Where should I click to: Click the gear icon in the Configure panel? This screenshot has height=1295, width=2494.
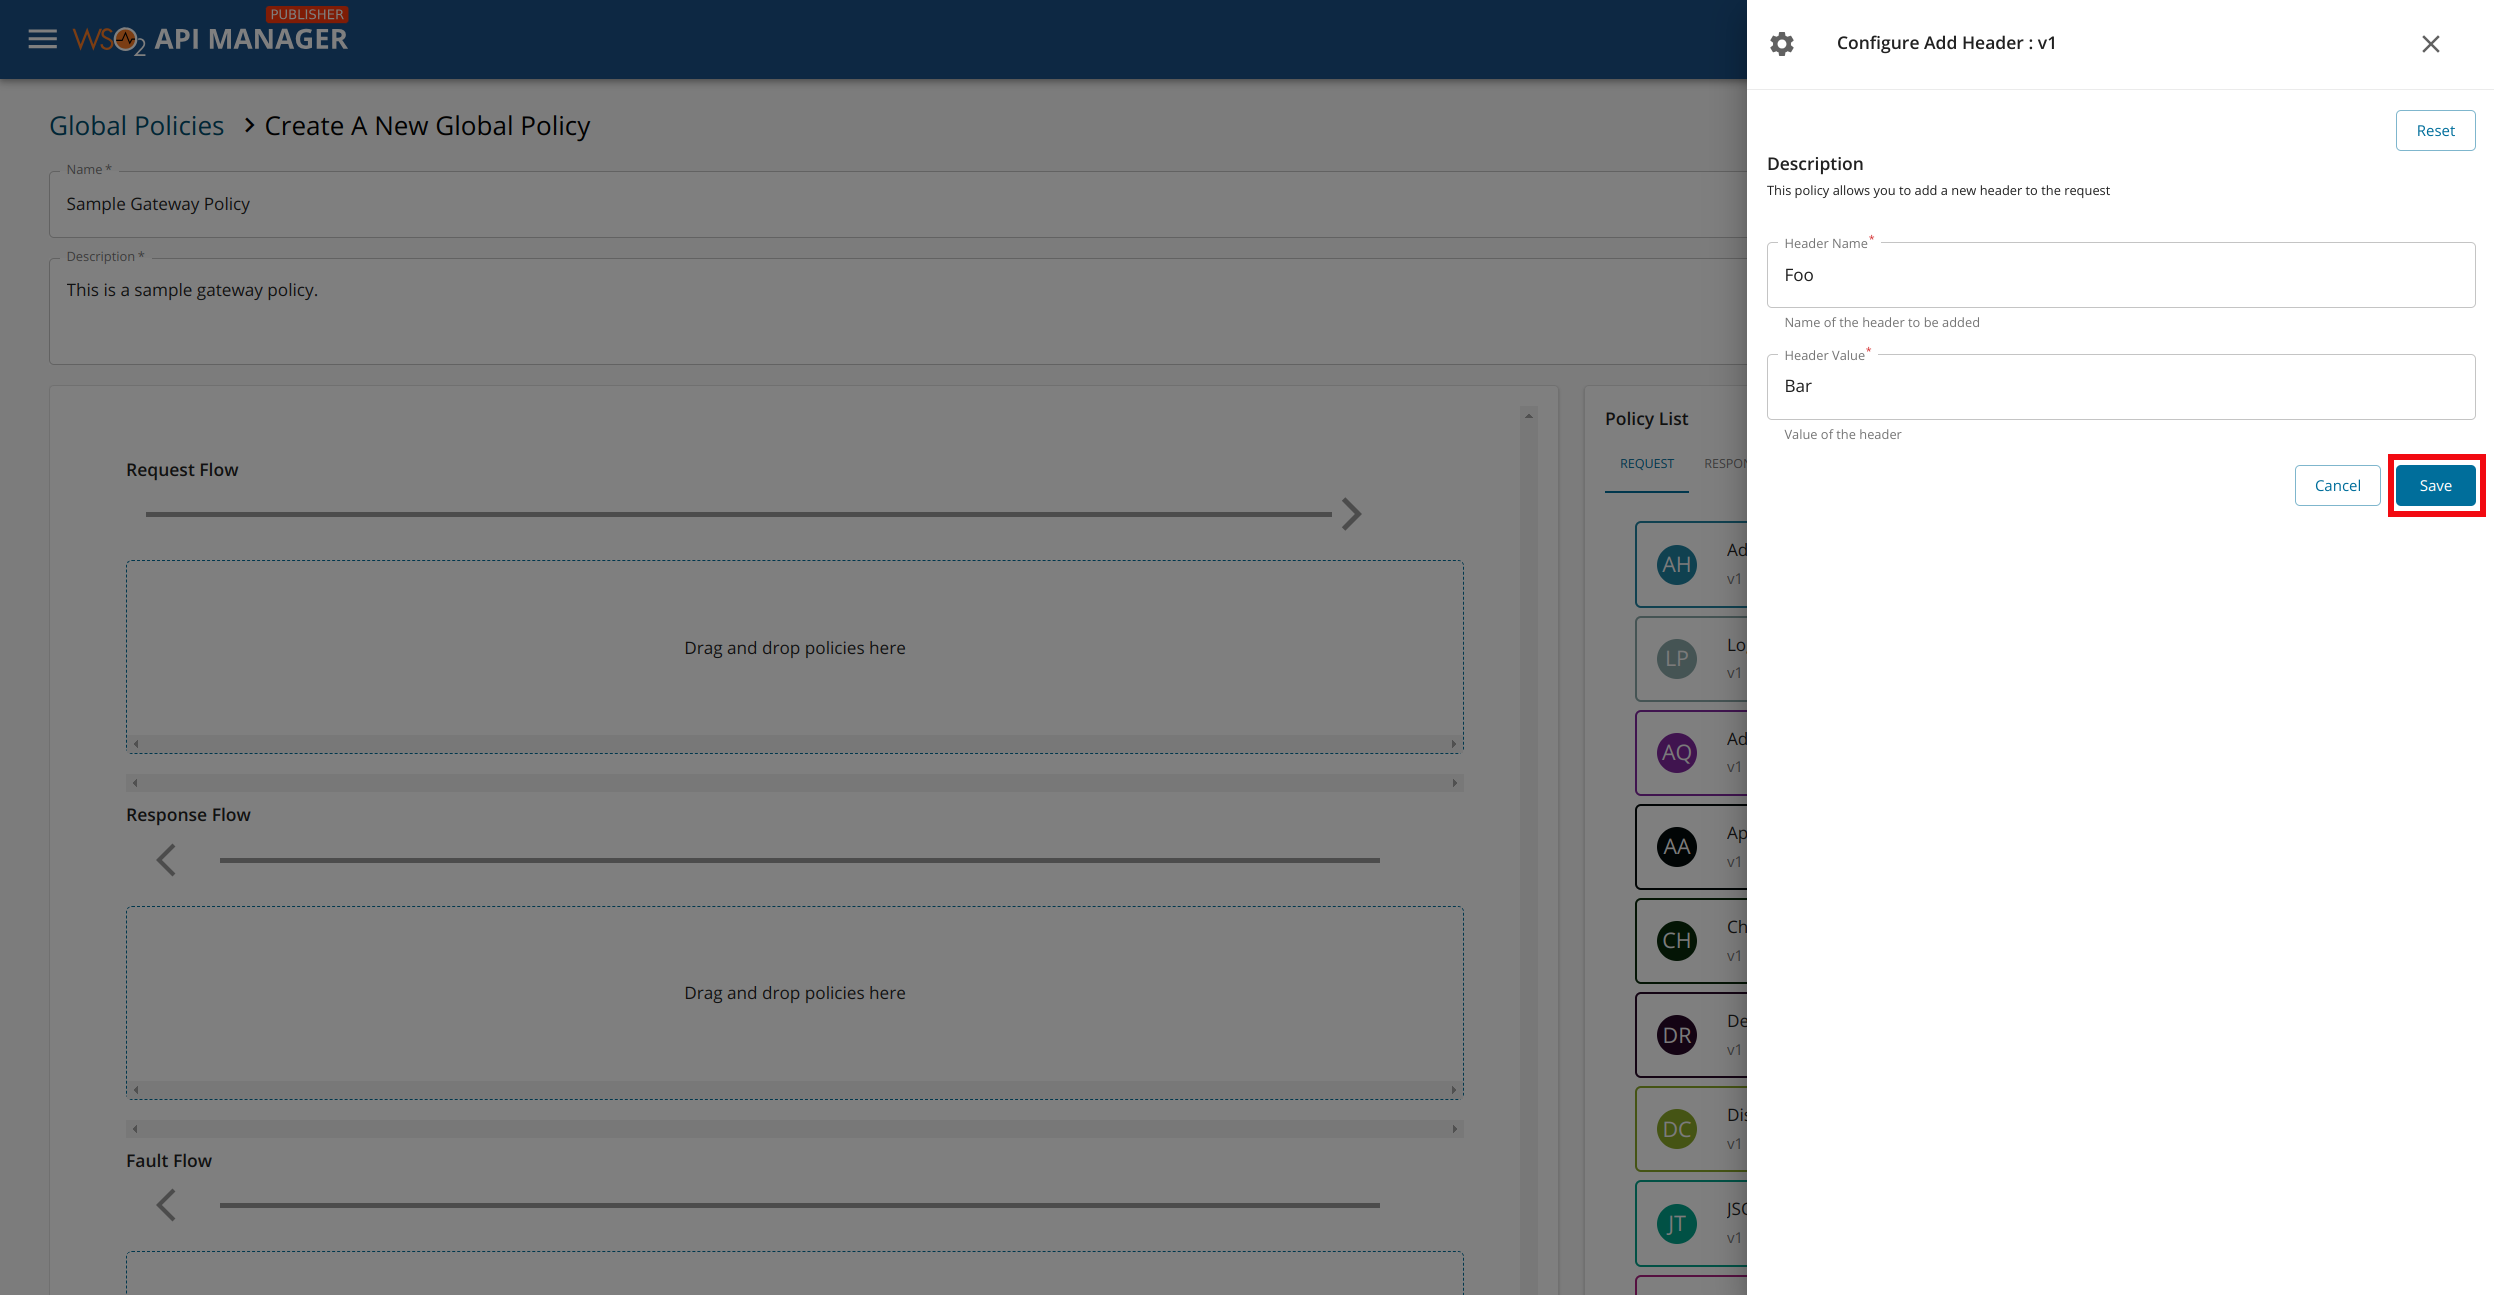pos(1781,44)
